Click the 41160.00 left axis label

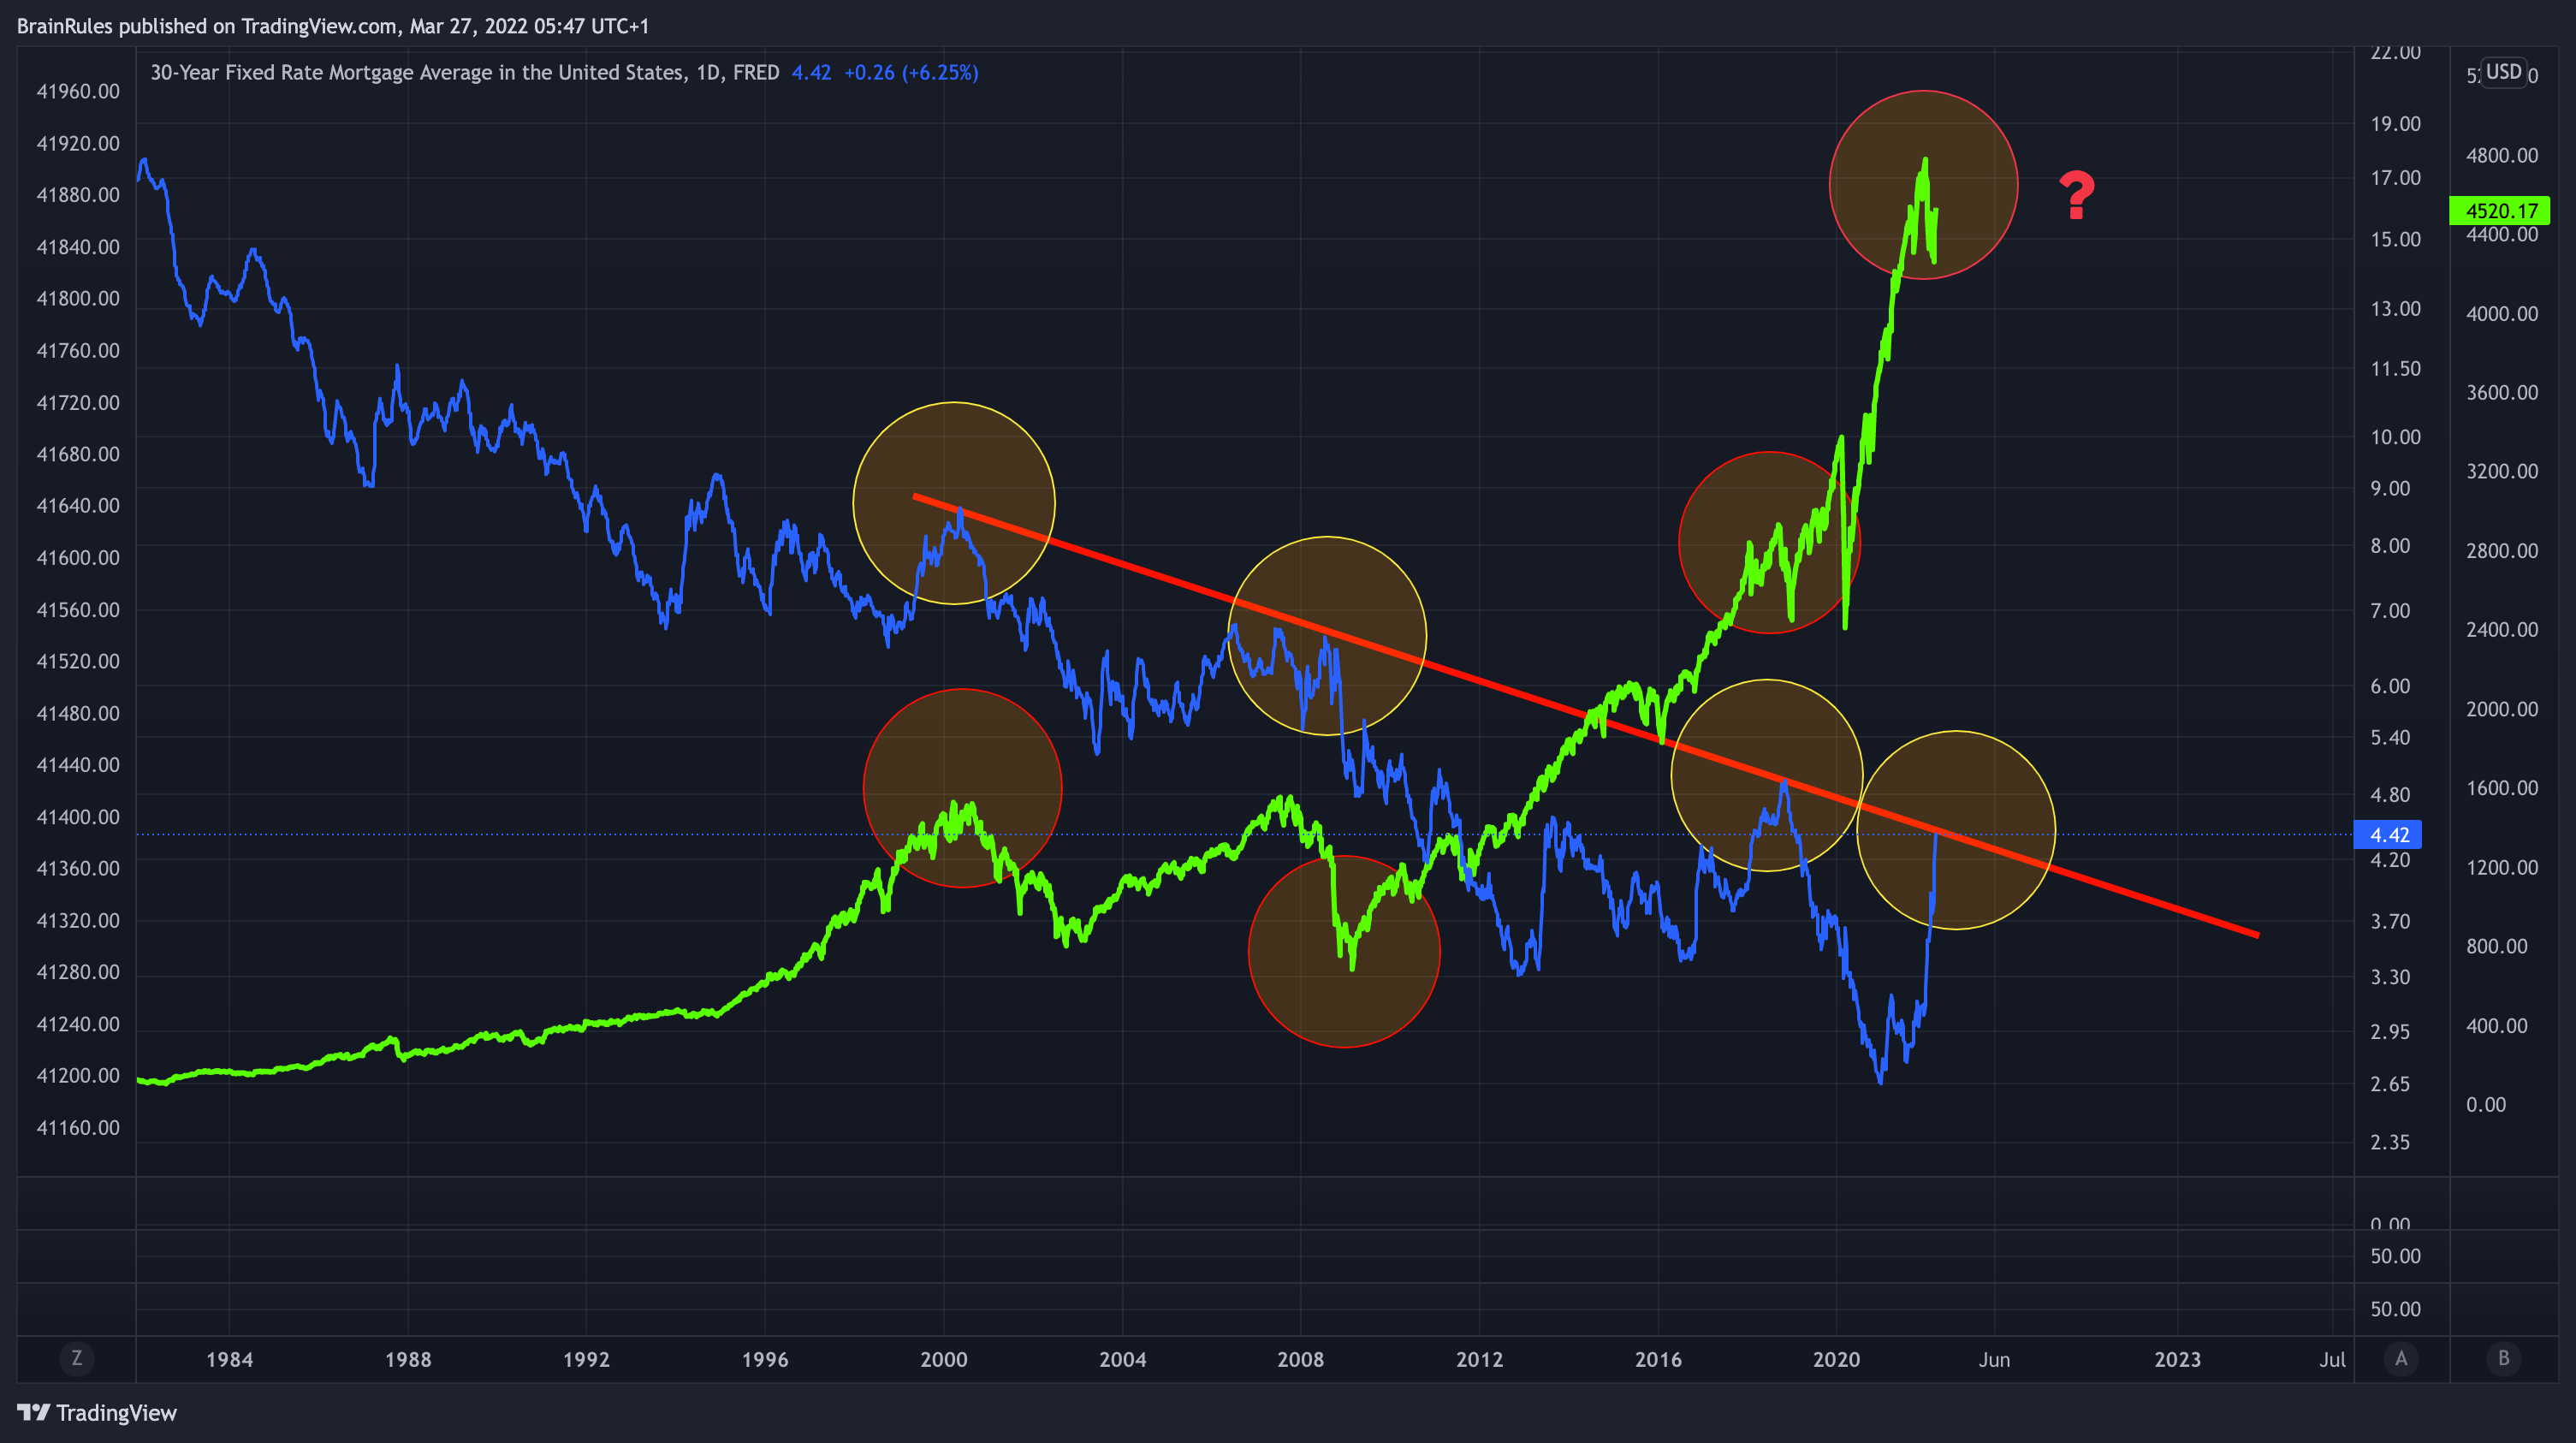(78, 1127)
